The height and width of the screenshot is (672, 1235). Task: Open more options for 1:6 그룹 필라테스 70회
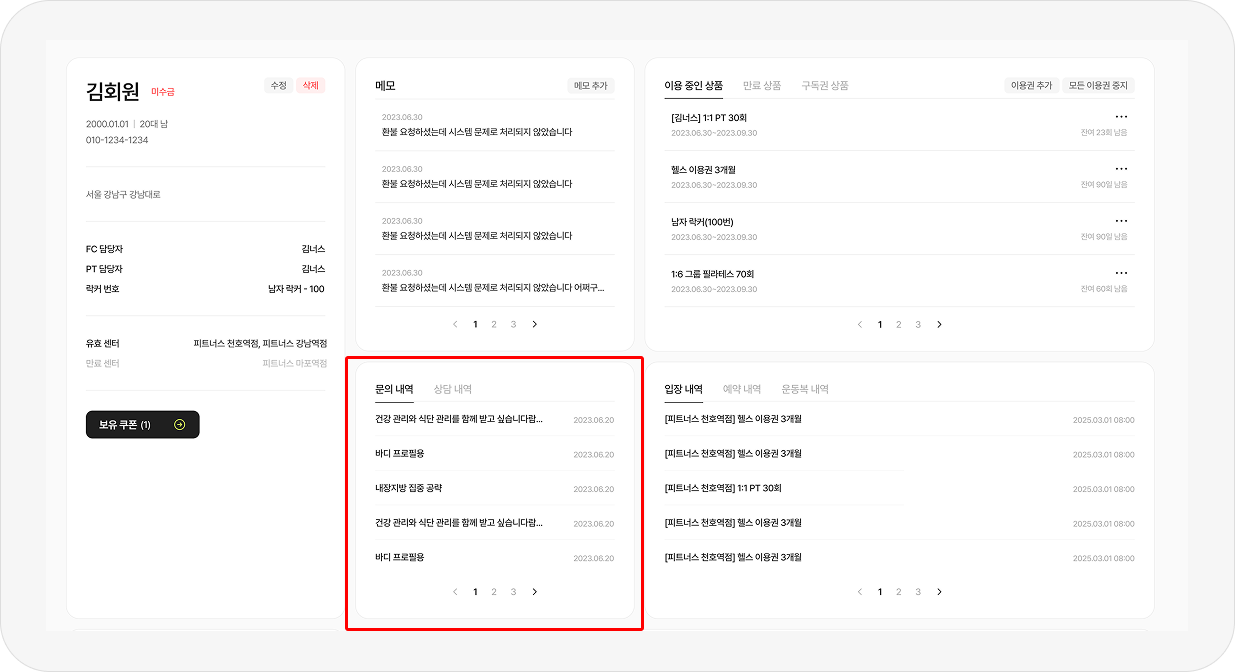[1121, 273]
